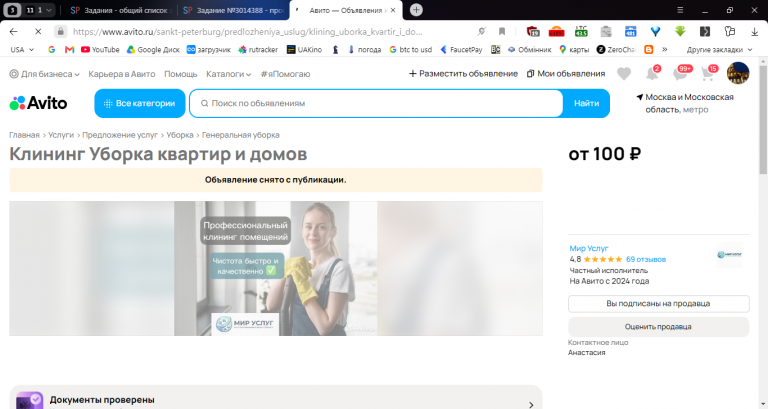
Task: Open the Gmail bookmark icon
Action: point(70,49)
